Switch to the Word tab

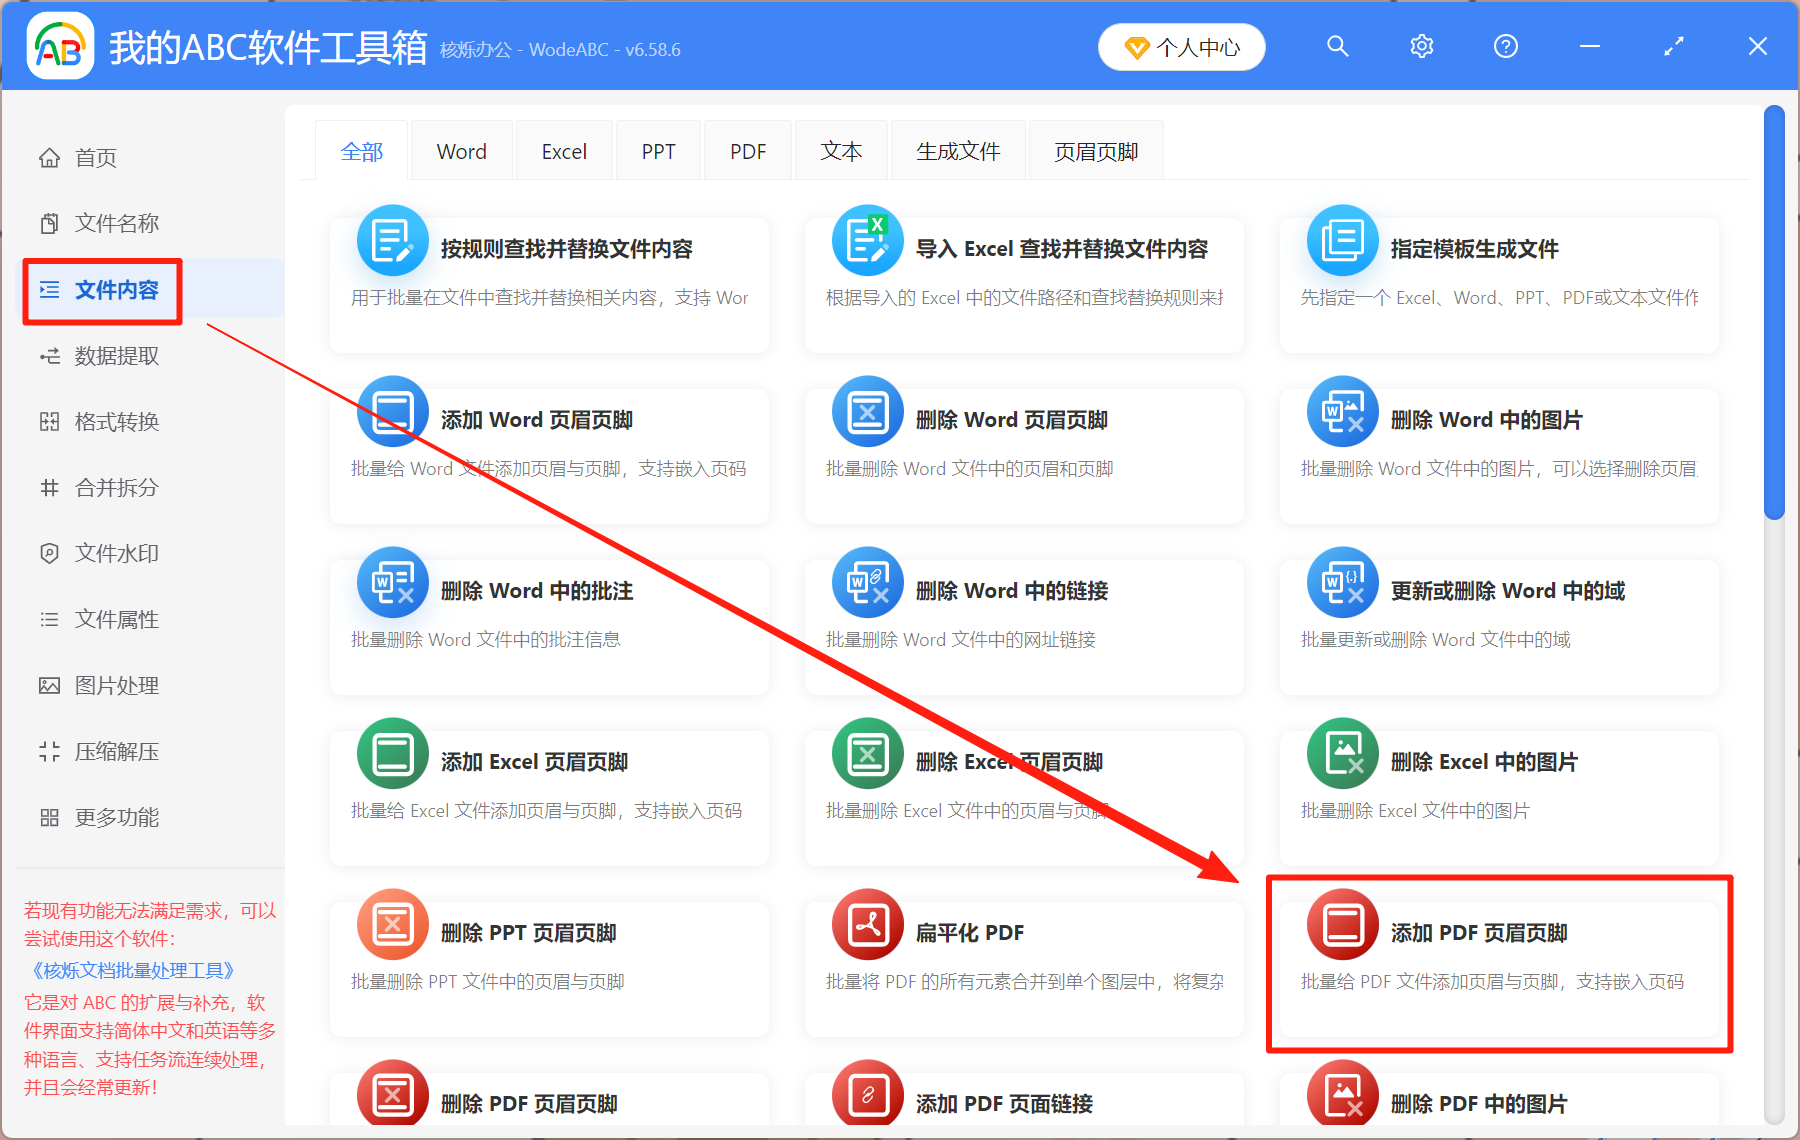coord(461,150)
